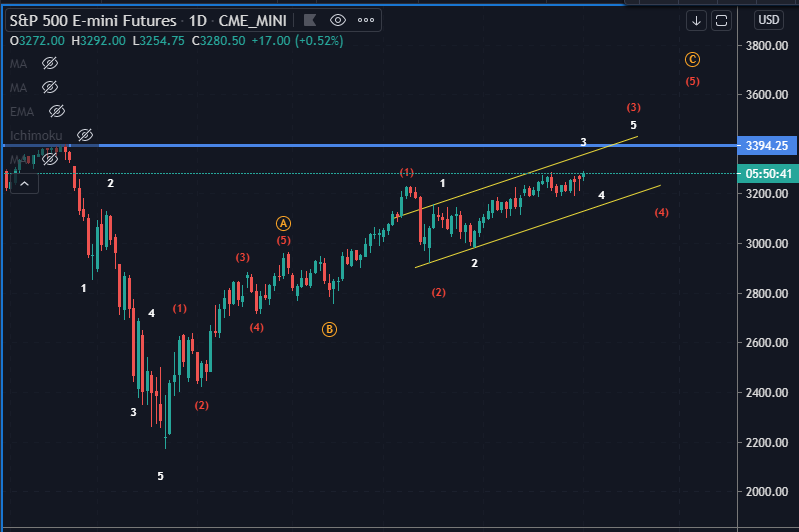The width and height of the screenshot is (799, 532).
Task: Click the 1D interval label
Action: pyautogui.click(x=198, y=20)
